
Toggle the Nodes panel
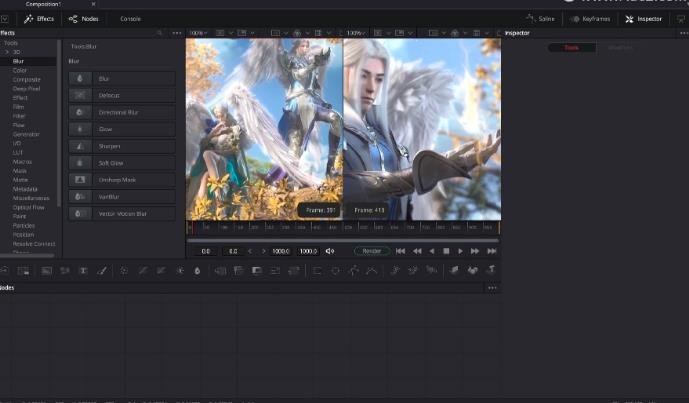click(x=83, y=19)
